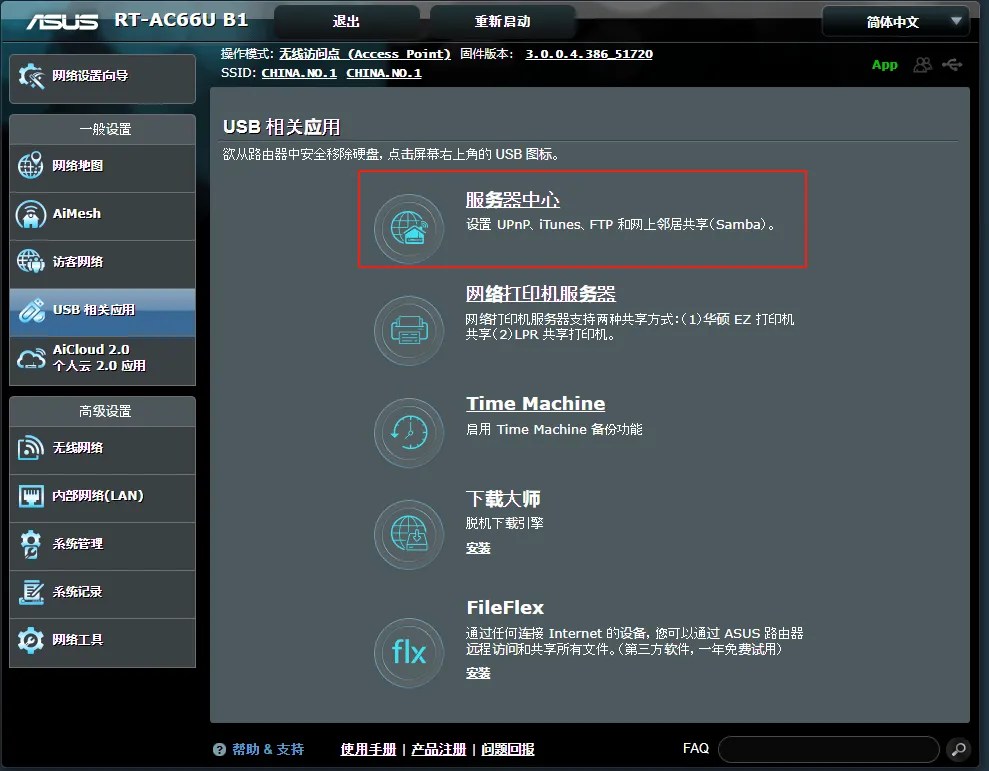The width and height of the screenshot is (989, 771).
Task: Click the Time Machine clock icon
Action: click(x=409, y=432)
